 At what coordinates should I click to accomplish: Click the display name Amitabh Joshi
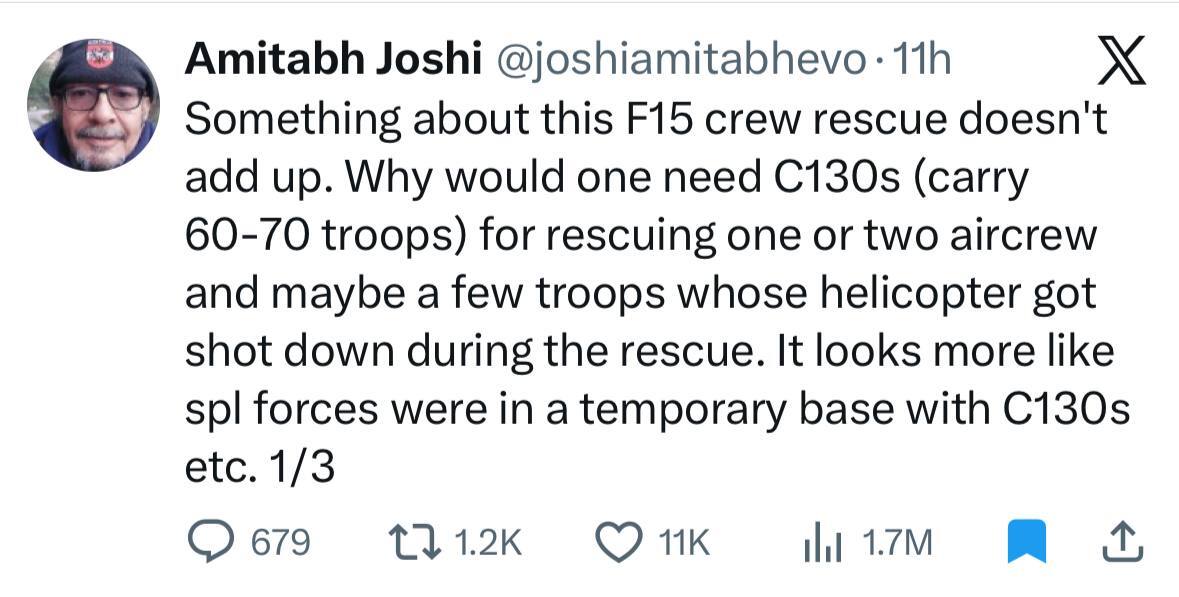tap(333, 60)
